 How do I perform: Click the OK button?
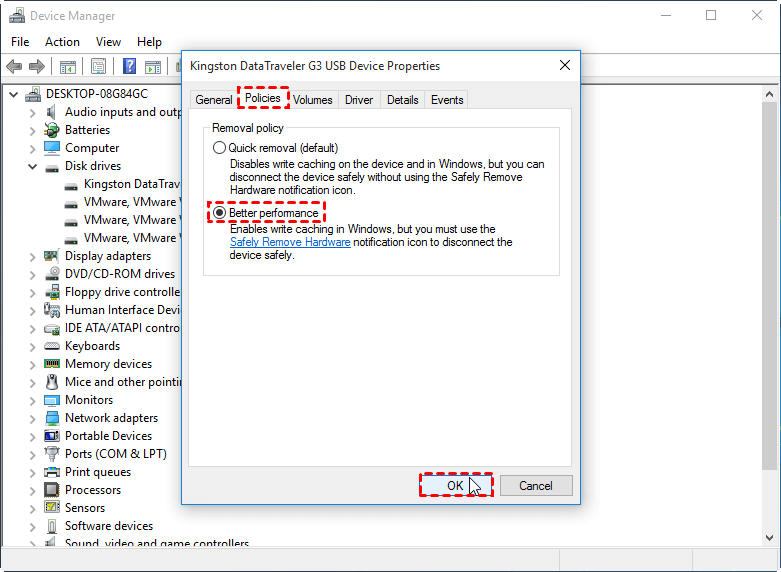pos(456,485)
